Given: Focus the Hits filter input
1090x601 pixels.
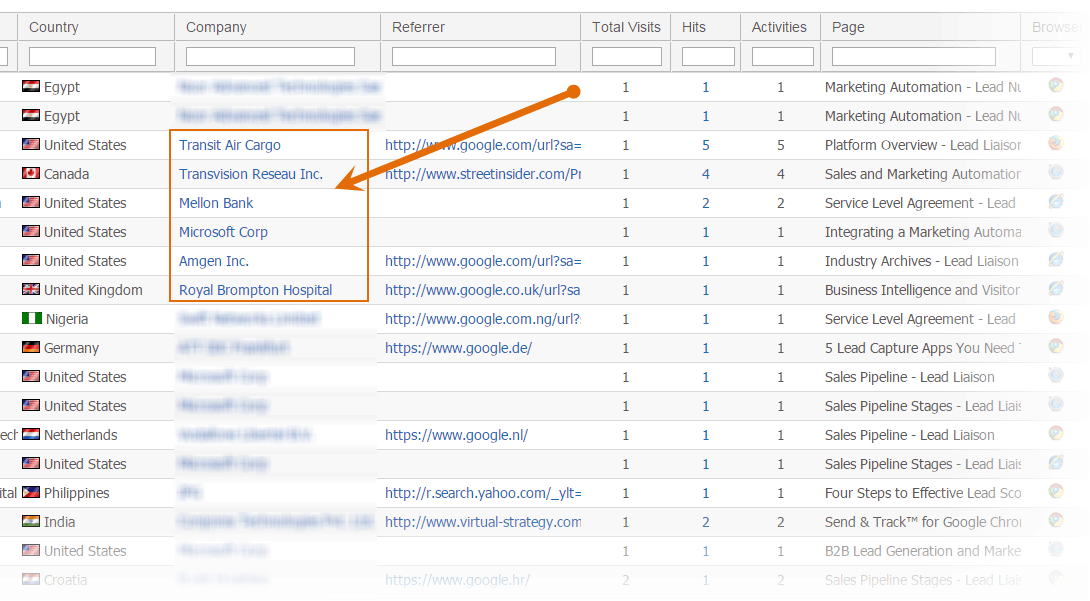Looking at the screenshot, I should [708, 56].
